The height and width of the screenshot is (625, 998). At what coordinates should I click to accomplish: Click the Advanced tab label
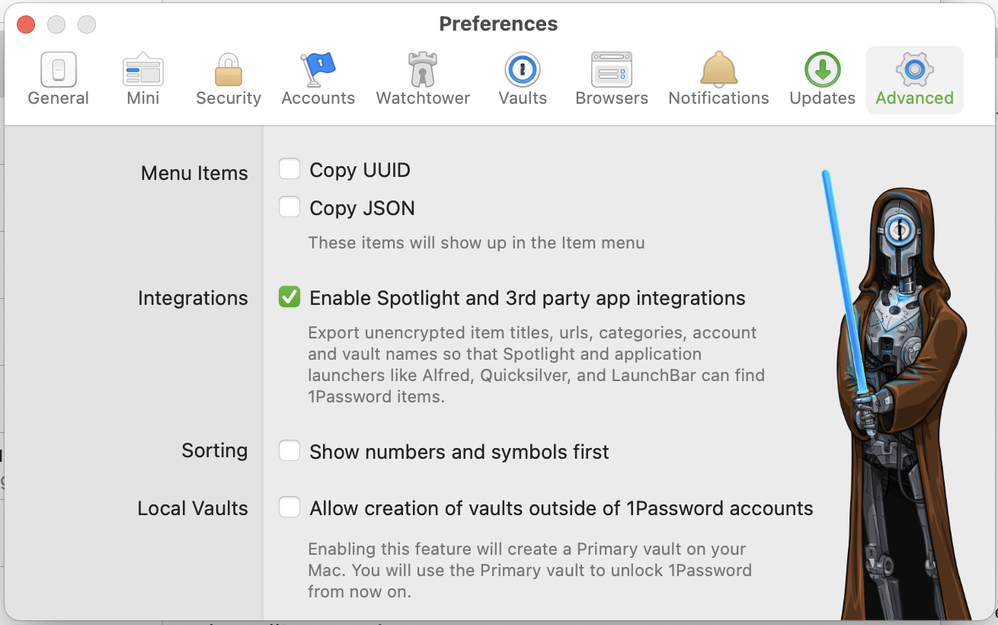[914, 98]
